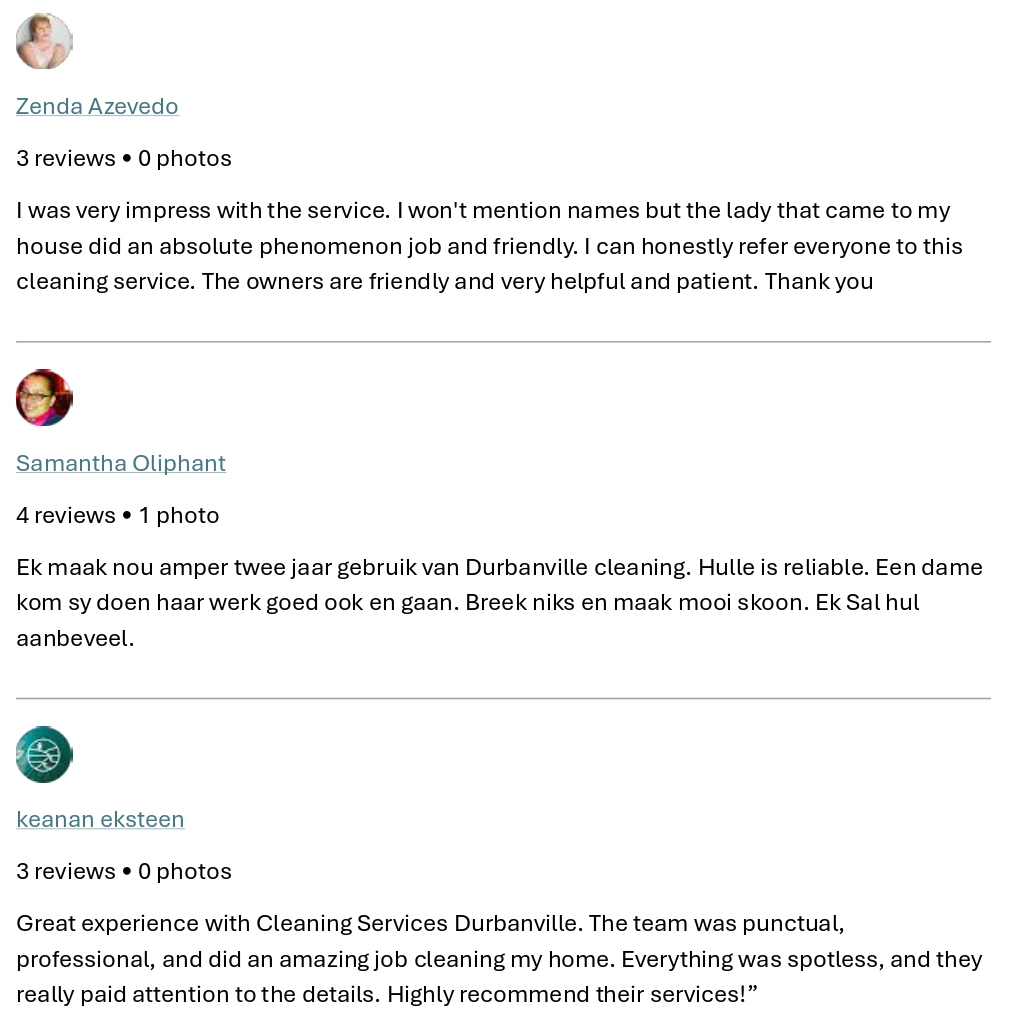
Task: Click the review starting 'I was very impress'
Action: pos(490,246)
